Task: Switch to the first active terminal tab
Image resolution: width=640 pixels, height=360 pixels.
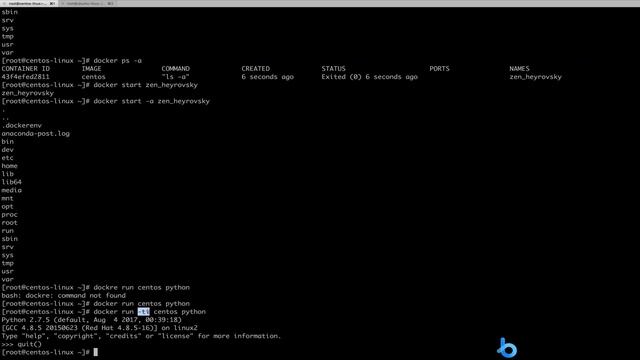Action: (x=29, y=3)
